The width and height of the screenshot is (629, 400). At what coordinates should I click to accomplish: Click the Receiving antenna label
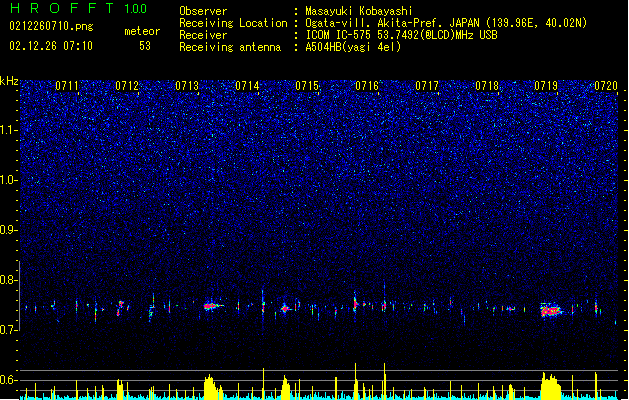(x=230, y=47)
